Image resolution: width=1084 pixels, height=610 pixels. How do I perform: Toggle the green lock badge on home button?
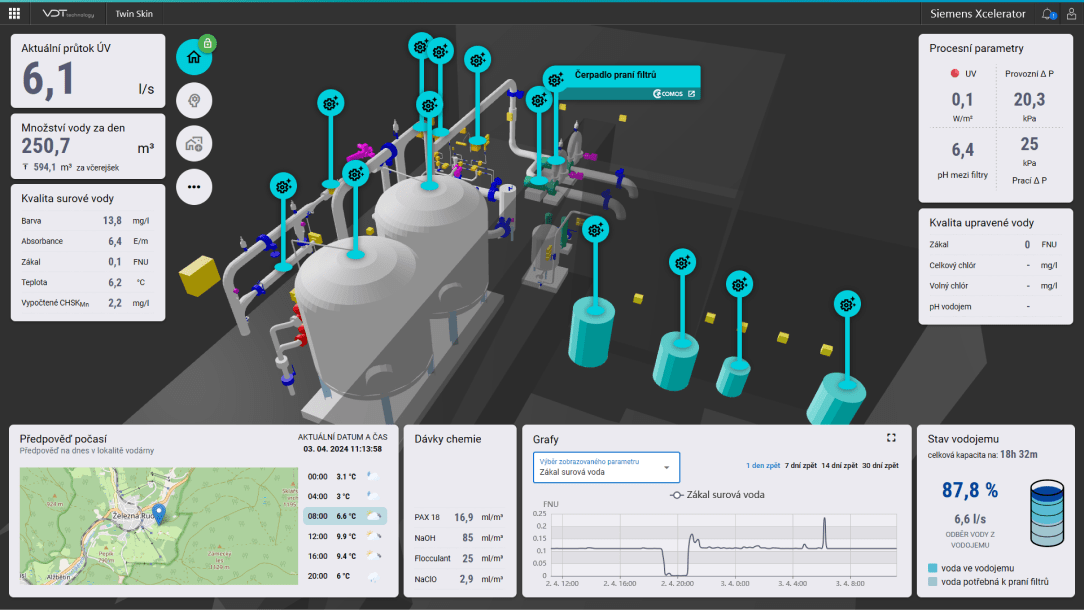pos(207,43)
